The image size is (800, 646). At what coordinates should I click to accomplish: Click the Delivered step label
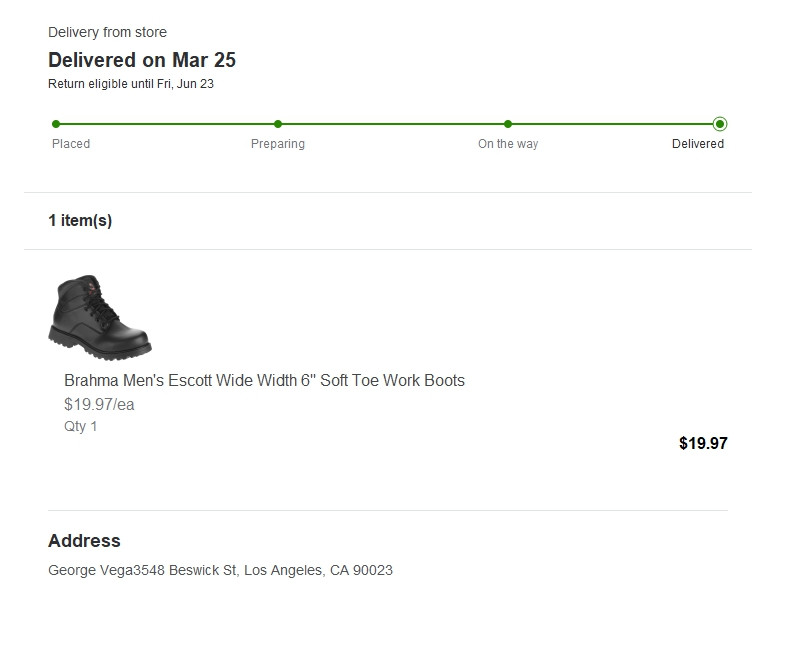click(698, 144)
